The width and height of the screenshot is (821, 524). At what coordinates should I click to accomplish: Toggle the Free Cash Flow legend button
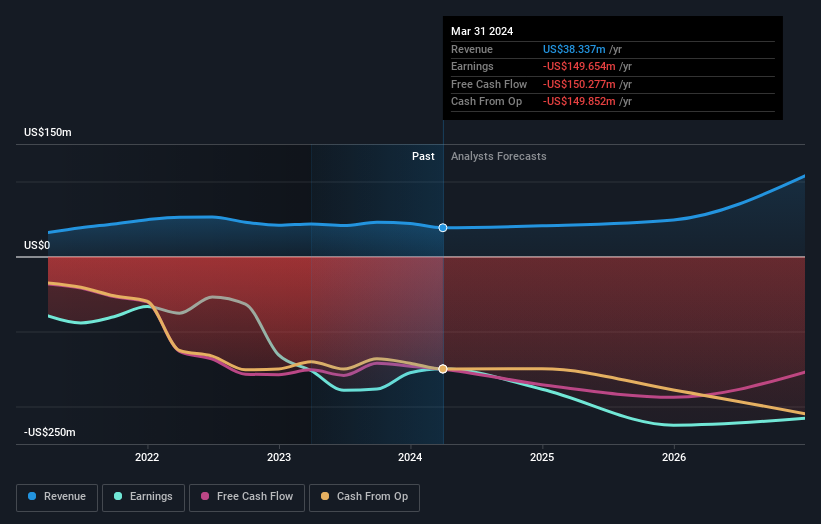click(x=247, y=497)
